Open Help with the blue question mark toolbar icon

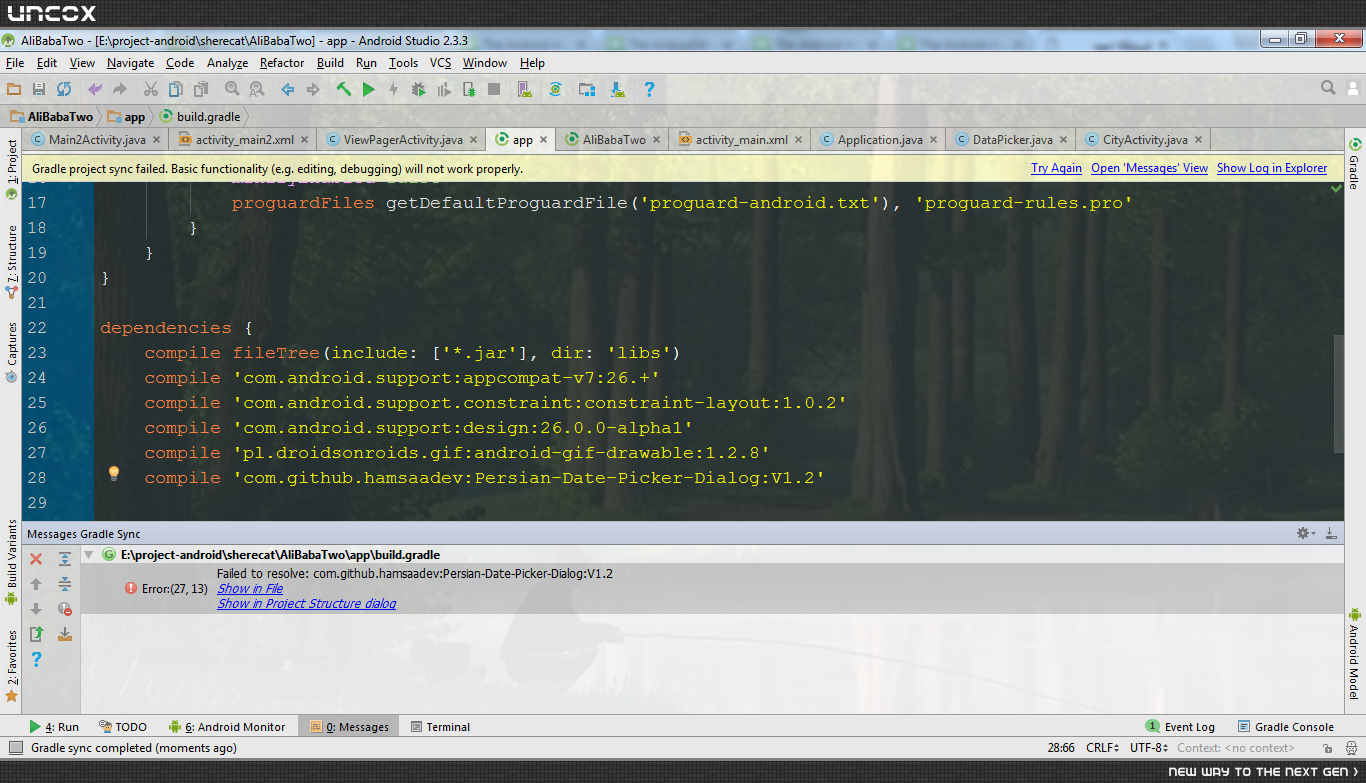coord(649,89)
